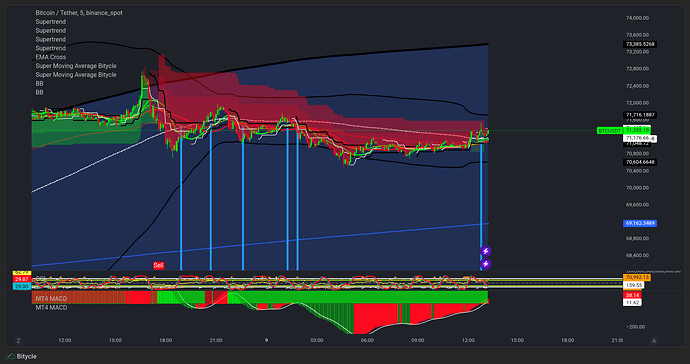
Task: Select the EMA Cross indicator legend
Action: (51, 57)
